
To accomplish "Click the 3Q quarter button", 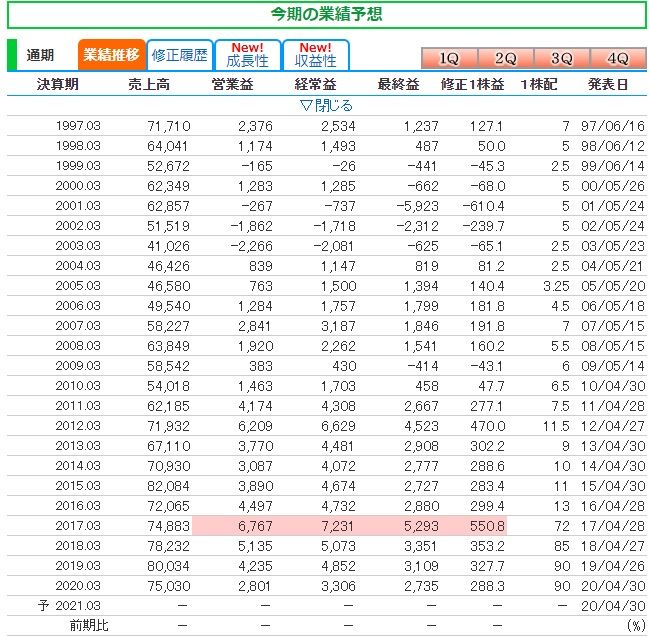I will pos(561,58).
